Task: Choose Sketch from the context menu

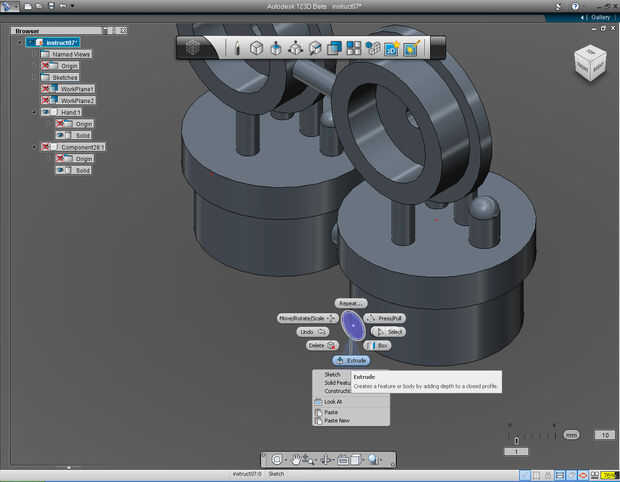Action: tap(332, 374)
